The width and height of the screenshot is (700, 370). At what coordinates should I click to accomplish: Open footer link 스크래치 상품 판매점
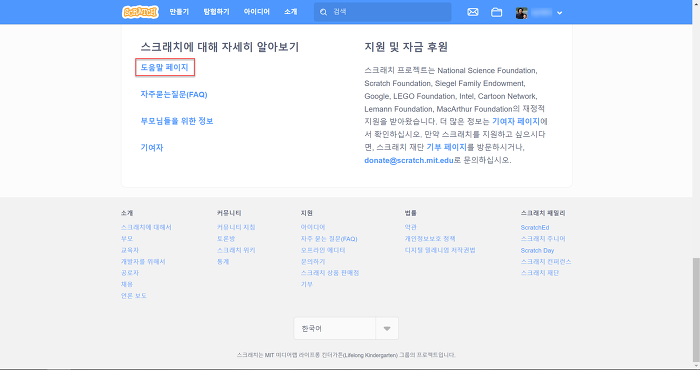click(x=330, y=273)
